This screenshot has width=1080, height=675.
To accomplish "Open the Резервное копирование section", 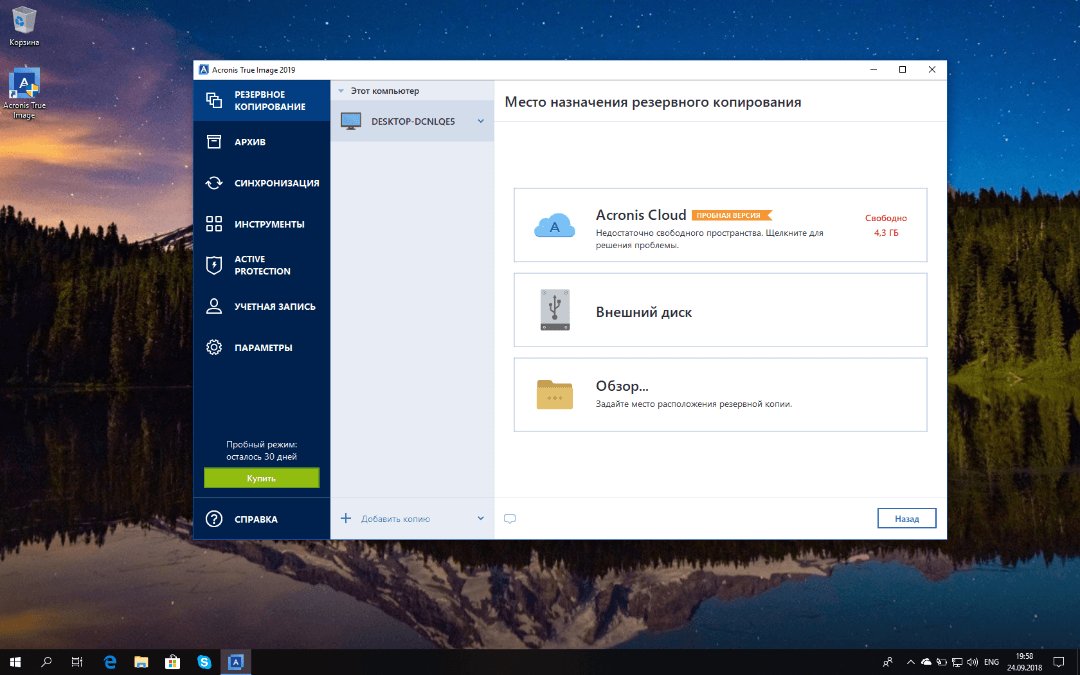I will (x=262, y=101).
